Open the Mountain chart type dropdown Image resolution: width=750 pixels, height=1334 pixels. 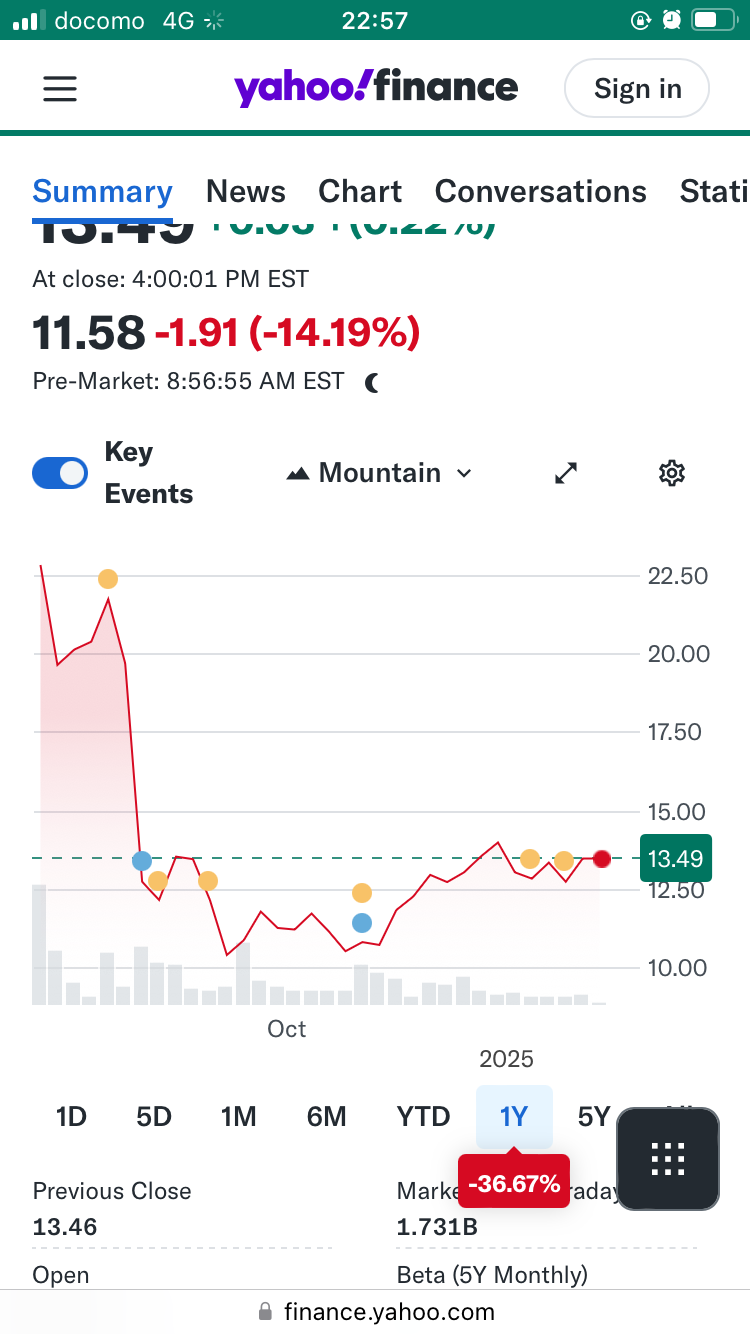coord(380,473)
